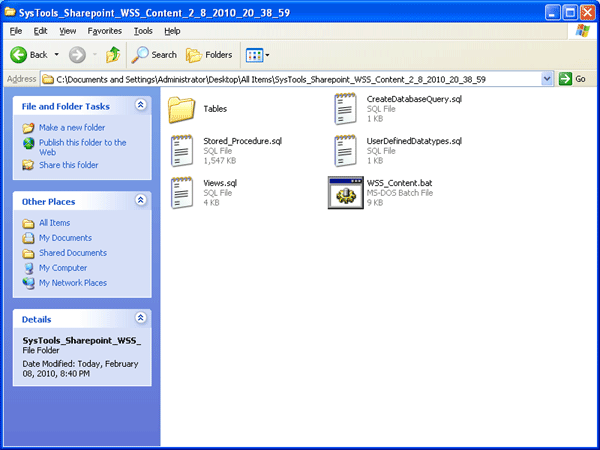This screenshot has width=600, height=450.
Task: Click the My Network Places icon
Action: click(28, 283)
